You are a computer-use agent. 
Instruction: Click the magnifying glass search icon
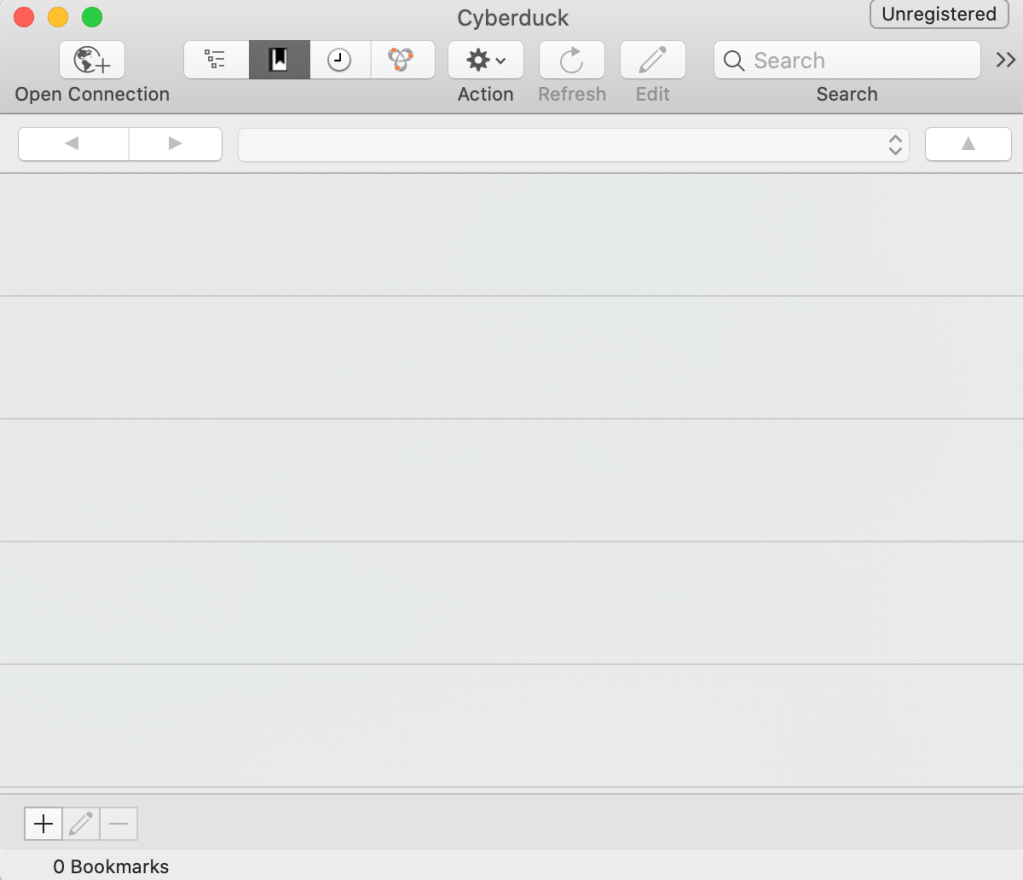(x=734, y=61)
